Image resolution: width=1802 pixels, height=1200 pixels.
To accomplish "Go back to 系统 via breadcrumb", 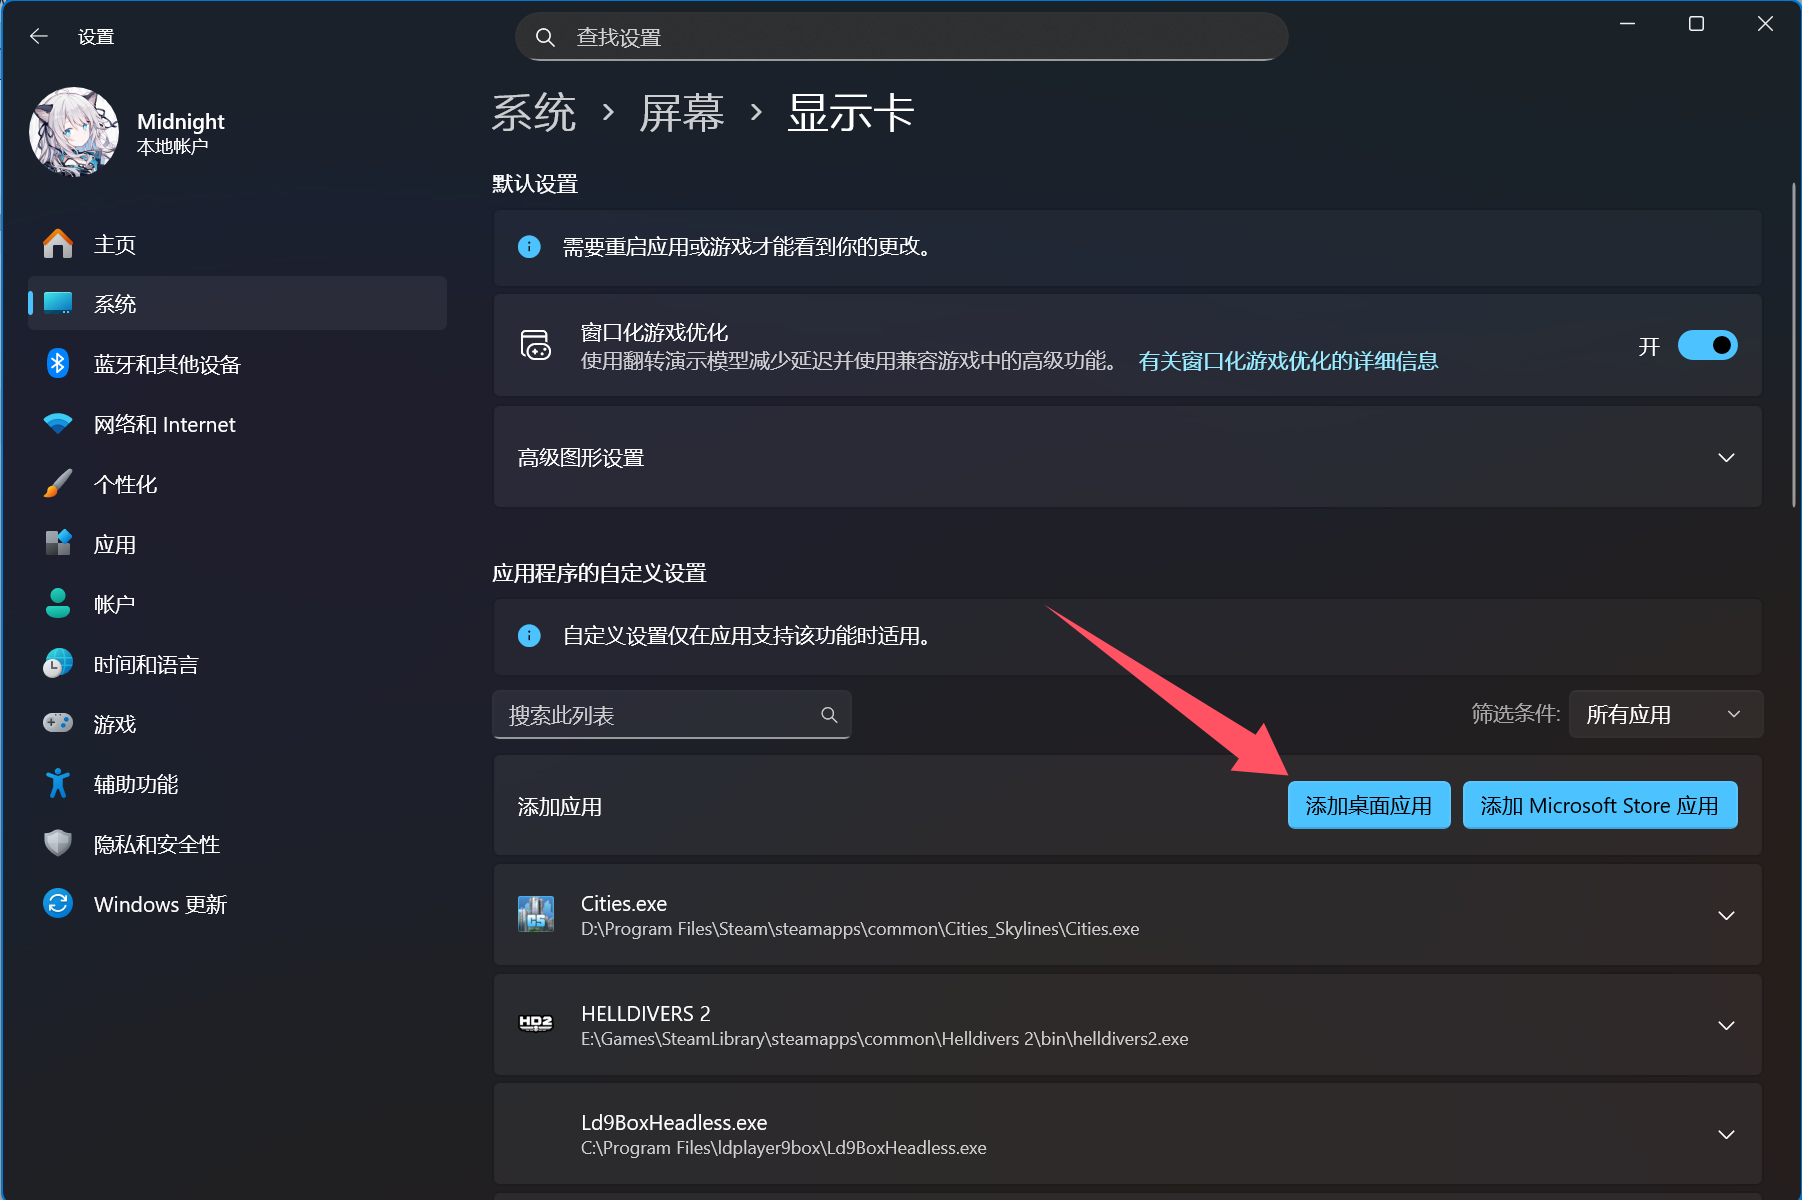I will [534, 113].
